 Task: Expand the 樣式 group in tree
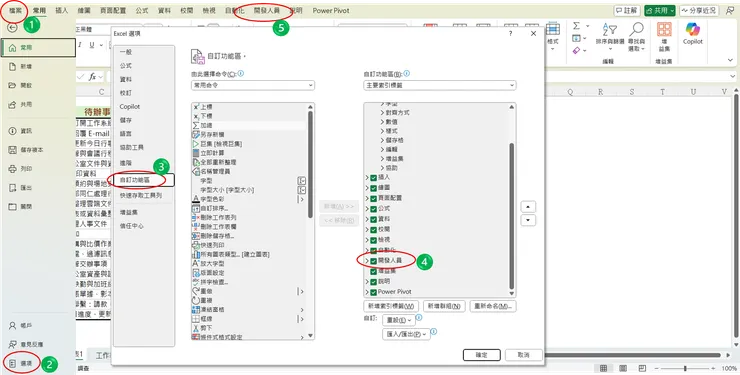point(383,131)
